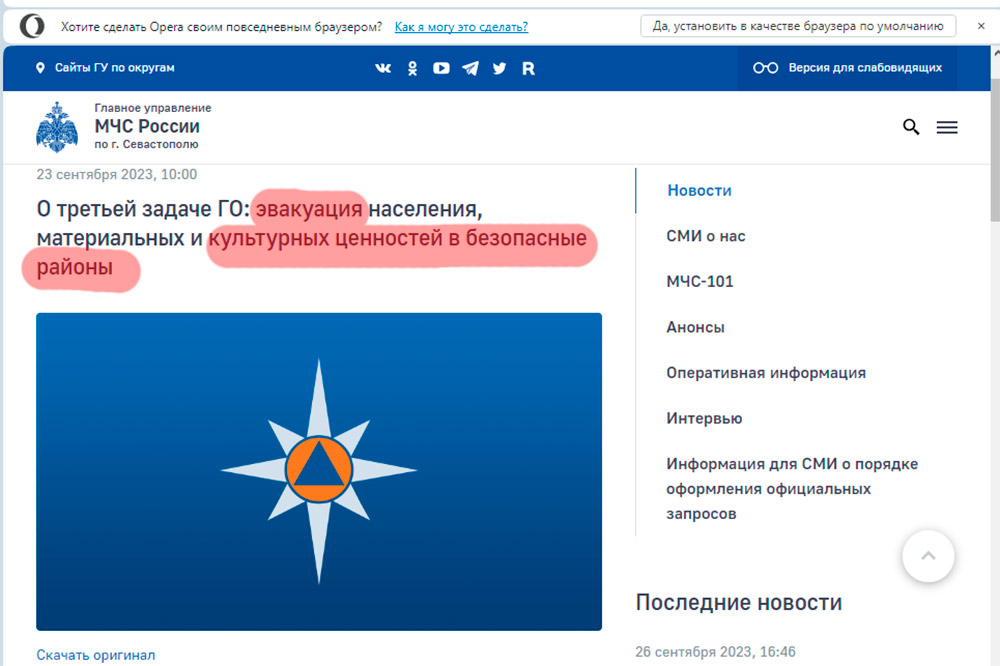Set Opera as default browser button
Screen dimensions: 1000x666
(797, 26)
